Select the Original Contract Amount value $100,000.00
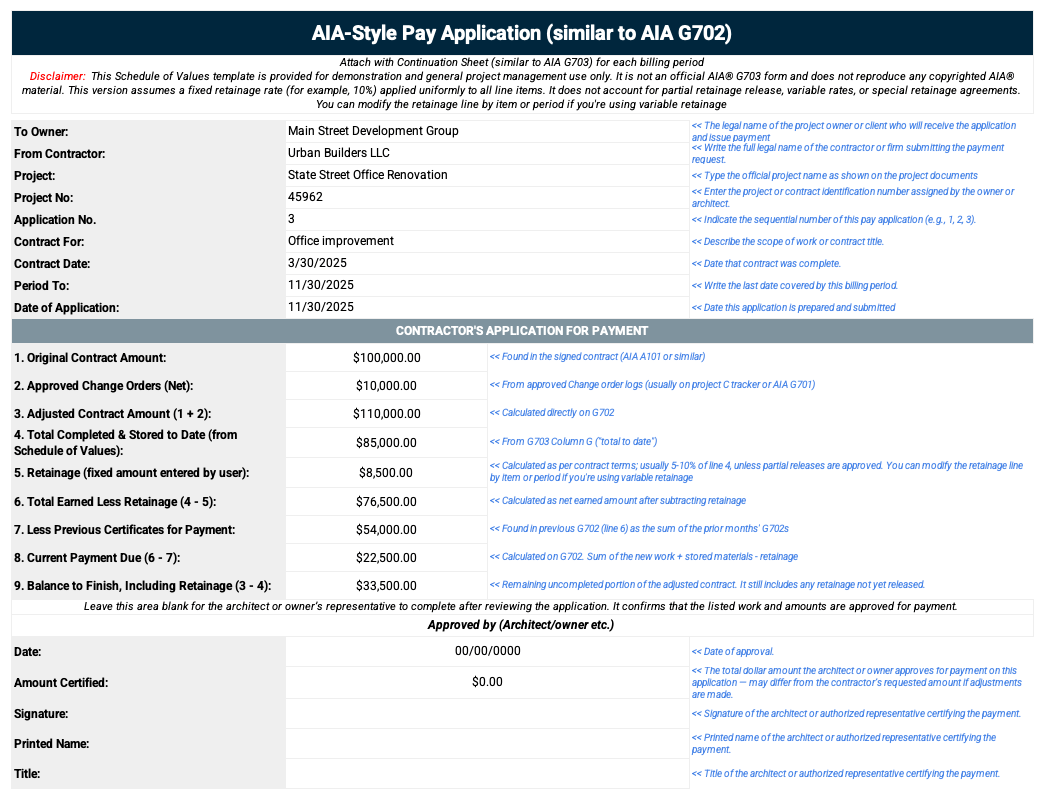 (386, 357)
